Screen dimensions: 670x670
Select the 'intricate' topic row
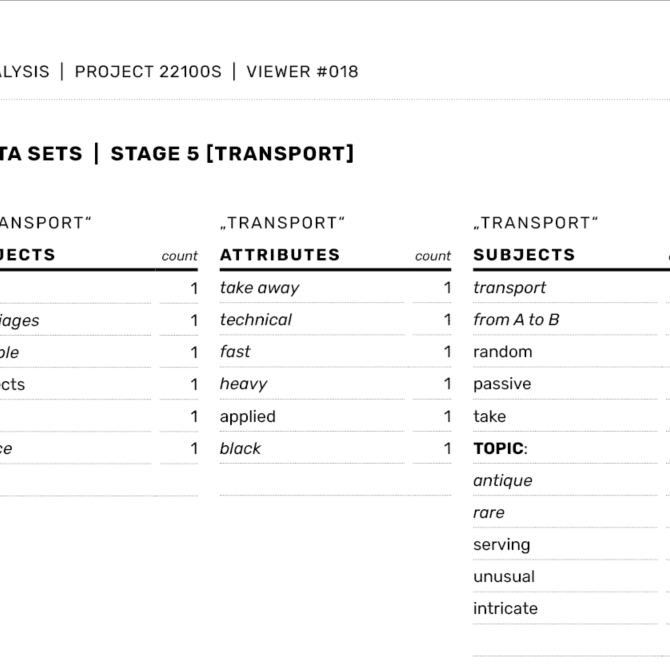(x=505, y=608)
